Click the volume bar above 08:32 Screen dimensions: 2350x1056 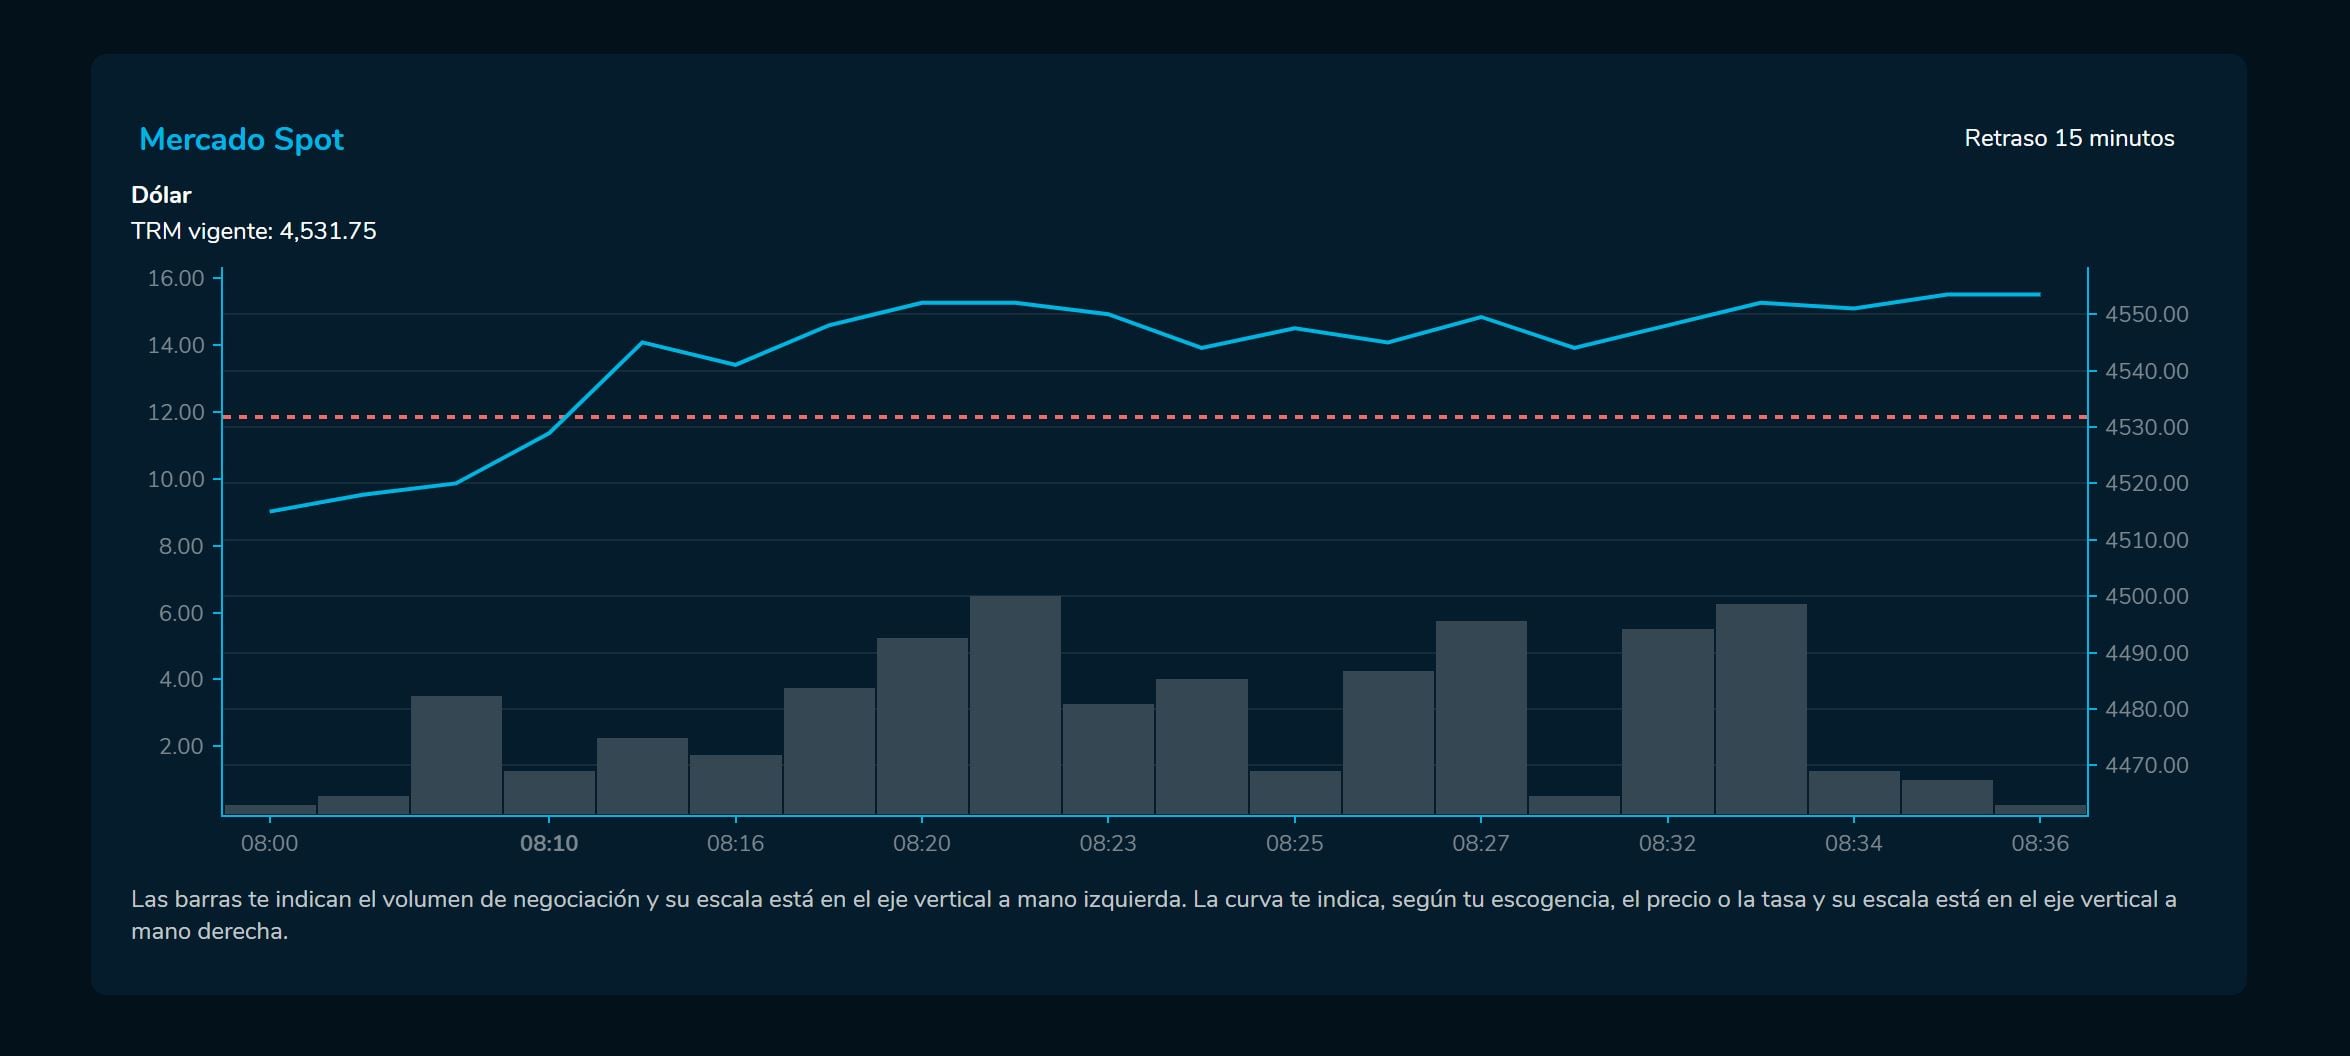(1667, 721)
